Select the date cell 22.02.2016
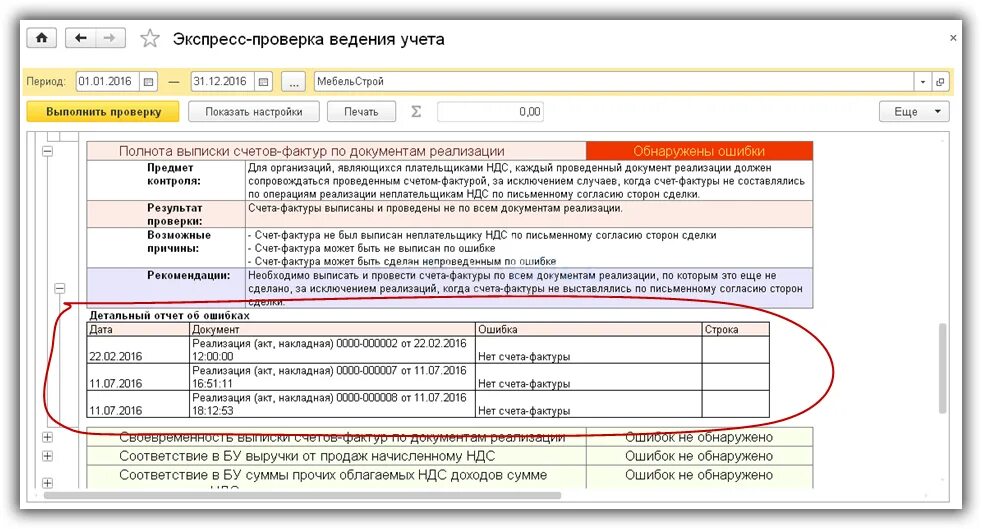The image size is (982, 529). point(138,350)
